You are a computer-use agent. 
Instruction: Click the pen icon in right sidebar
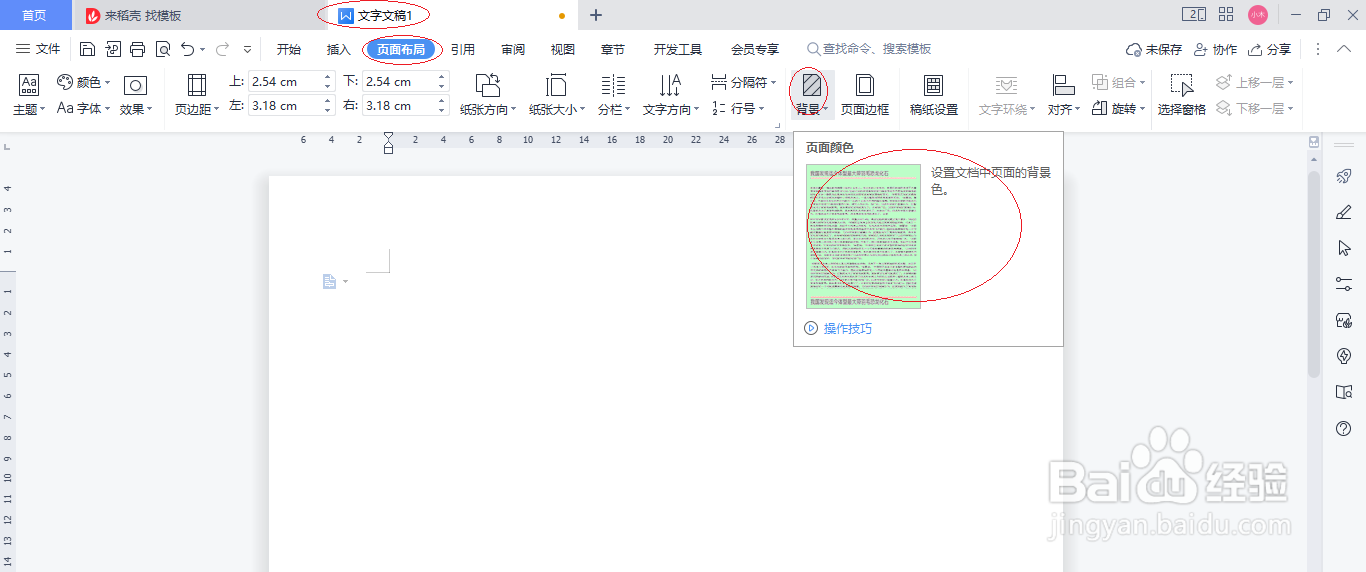1343,212
